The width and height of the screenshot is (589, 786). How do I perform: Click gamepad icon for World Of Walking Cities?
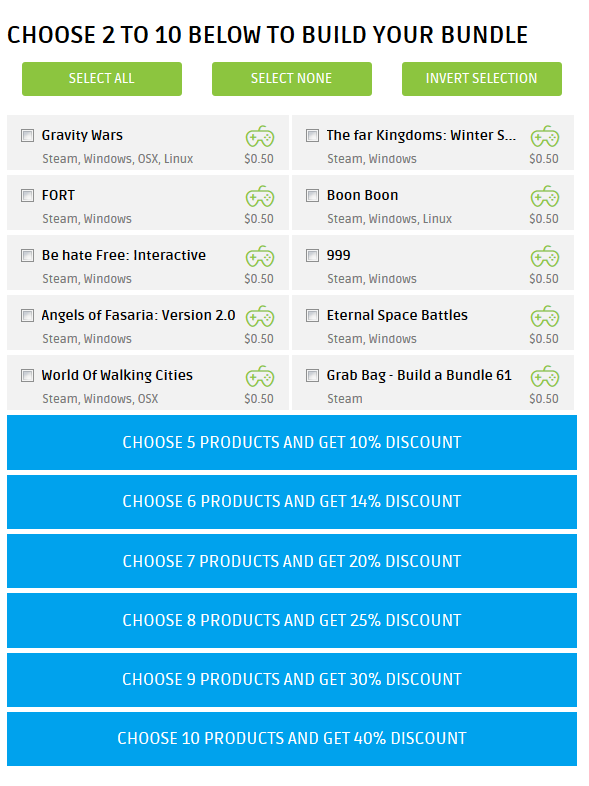(260, 376)
